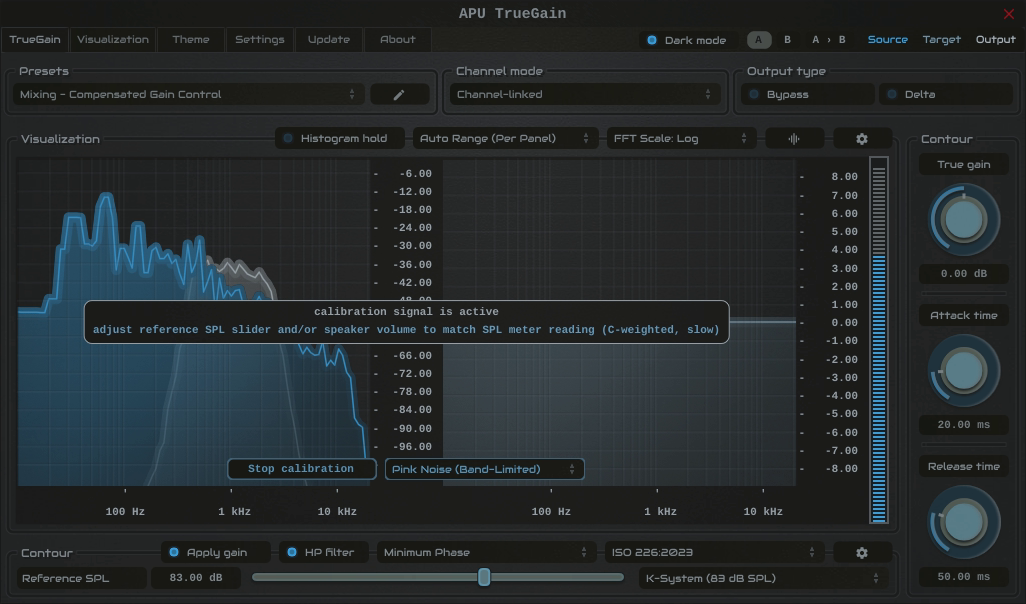This screenshot has height=604, width=1026.
Task: Switch to the Visualization tab
Action: click(x=113, y=40)
